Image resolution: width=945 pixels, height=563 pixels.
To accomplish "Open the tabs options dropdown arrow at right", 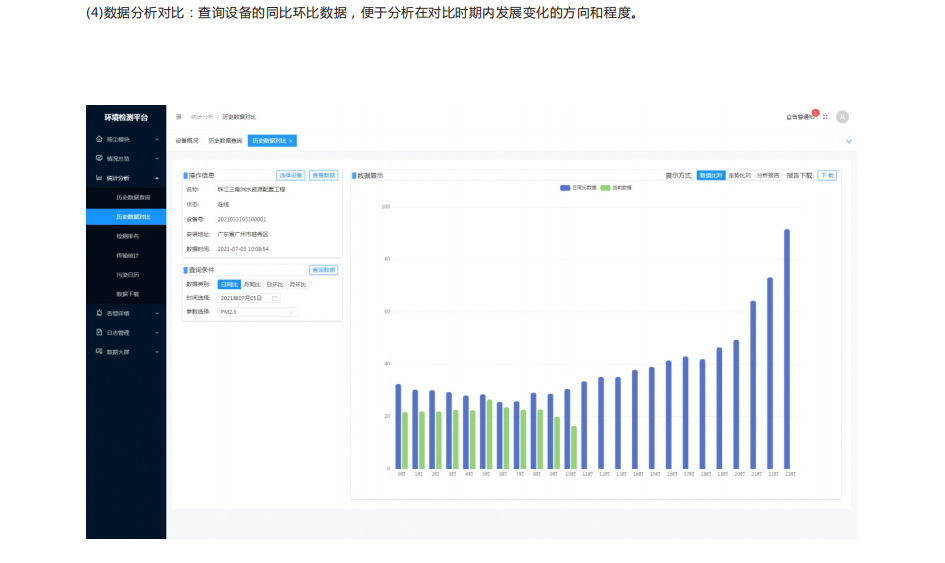I will (x=849, y=141).
